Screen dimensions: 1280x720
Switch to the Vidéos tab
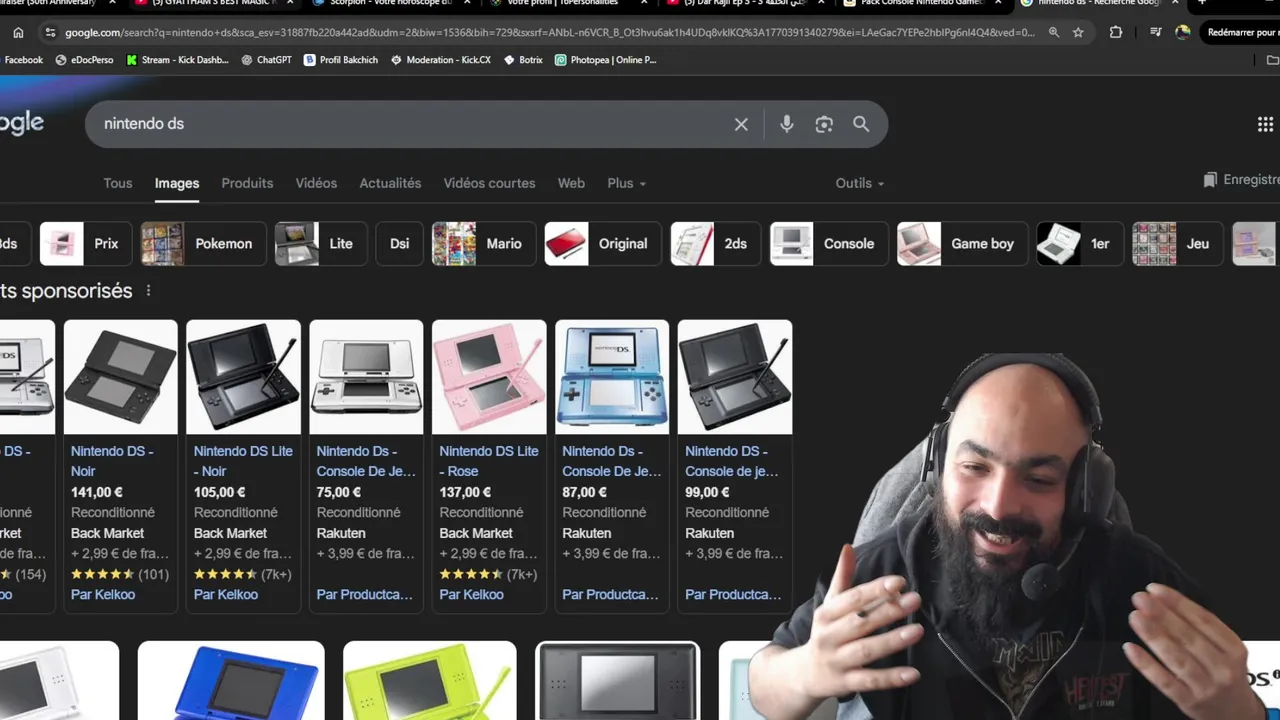[316, 183]
